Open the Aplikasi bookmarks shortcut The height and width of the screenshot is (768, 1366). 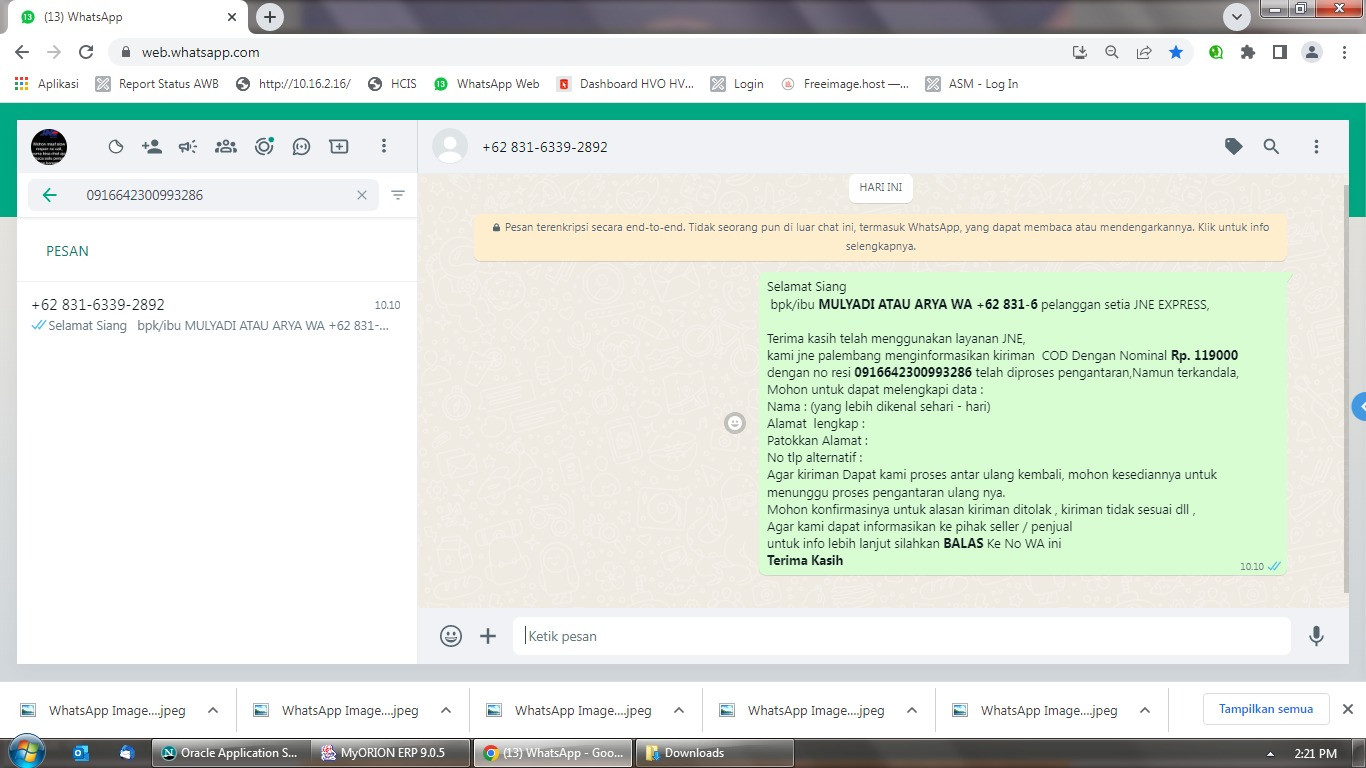(x=46, y=84)
